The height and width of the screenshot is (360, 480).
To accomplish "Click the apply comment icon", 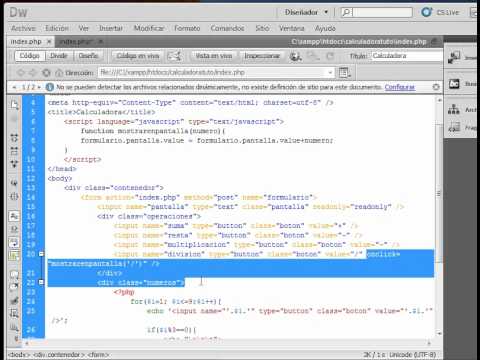I will 14,275.
